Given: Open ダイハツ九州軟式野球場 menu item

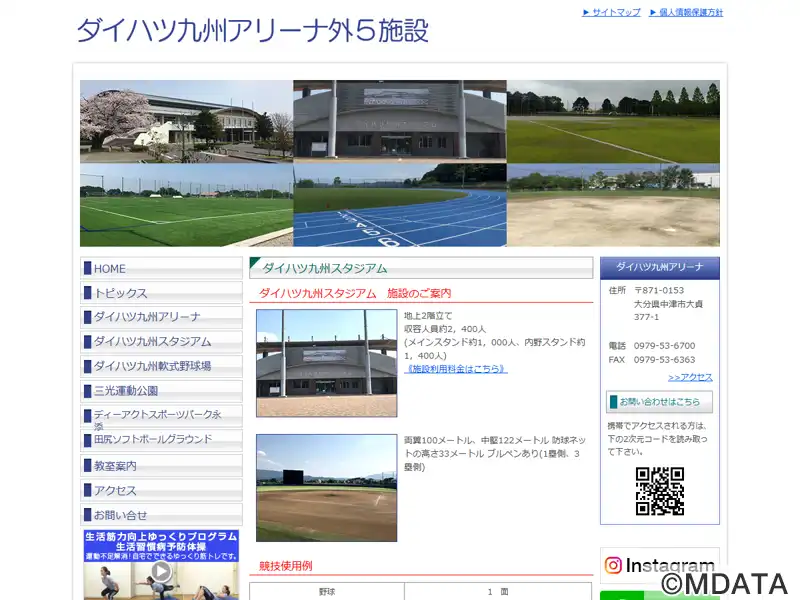Looking at the screenshot, I should click(x=161, y=366).
